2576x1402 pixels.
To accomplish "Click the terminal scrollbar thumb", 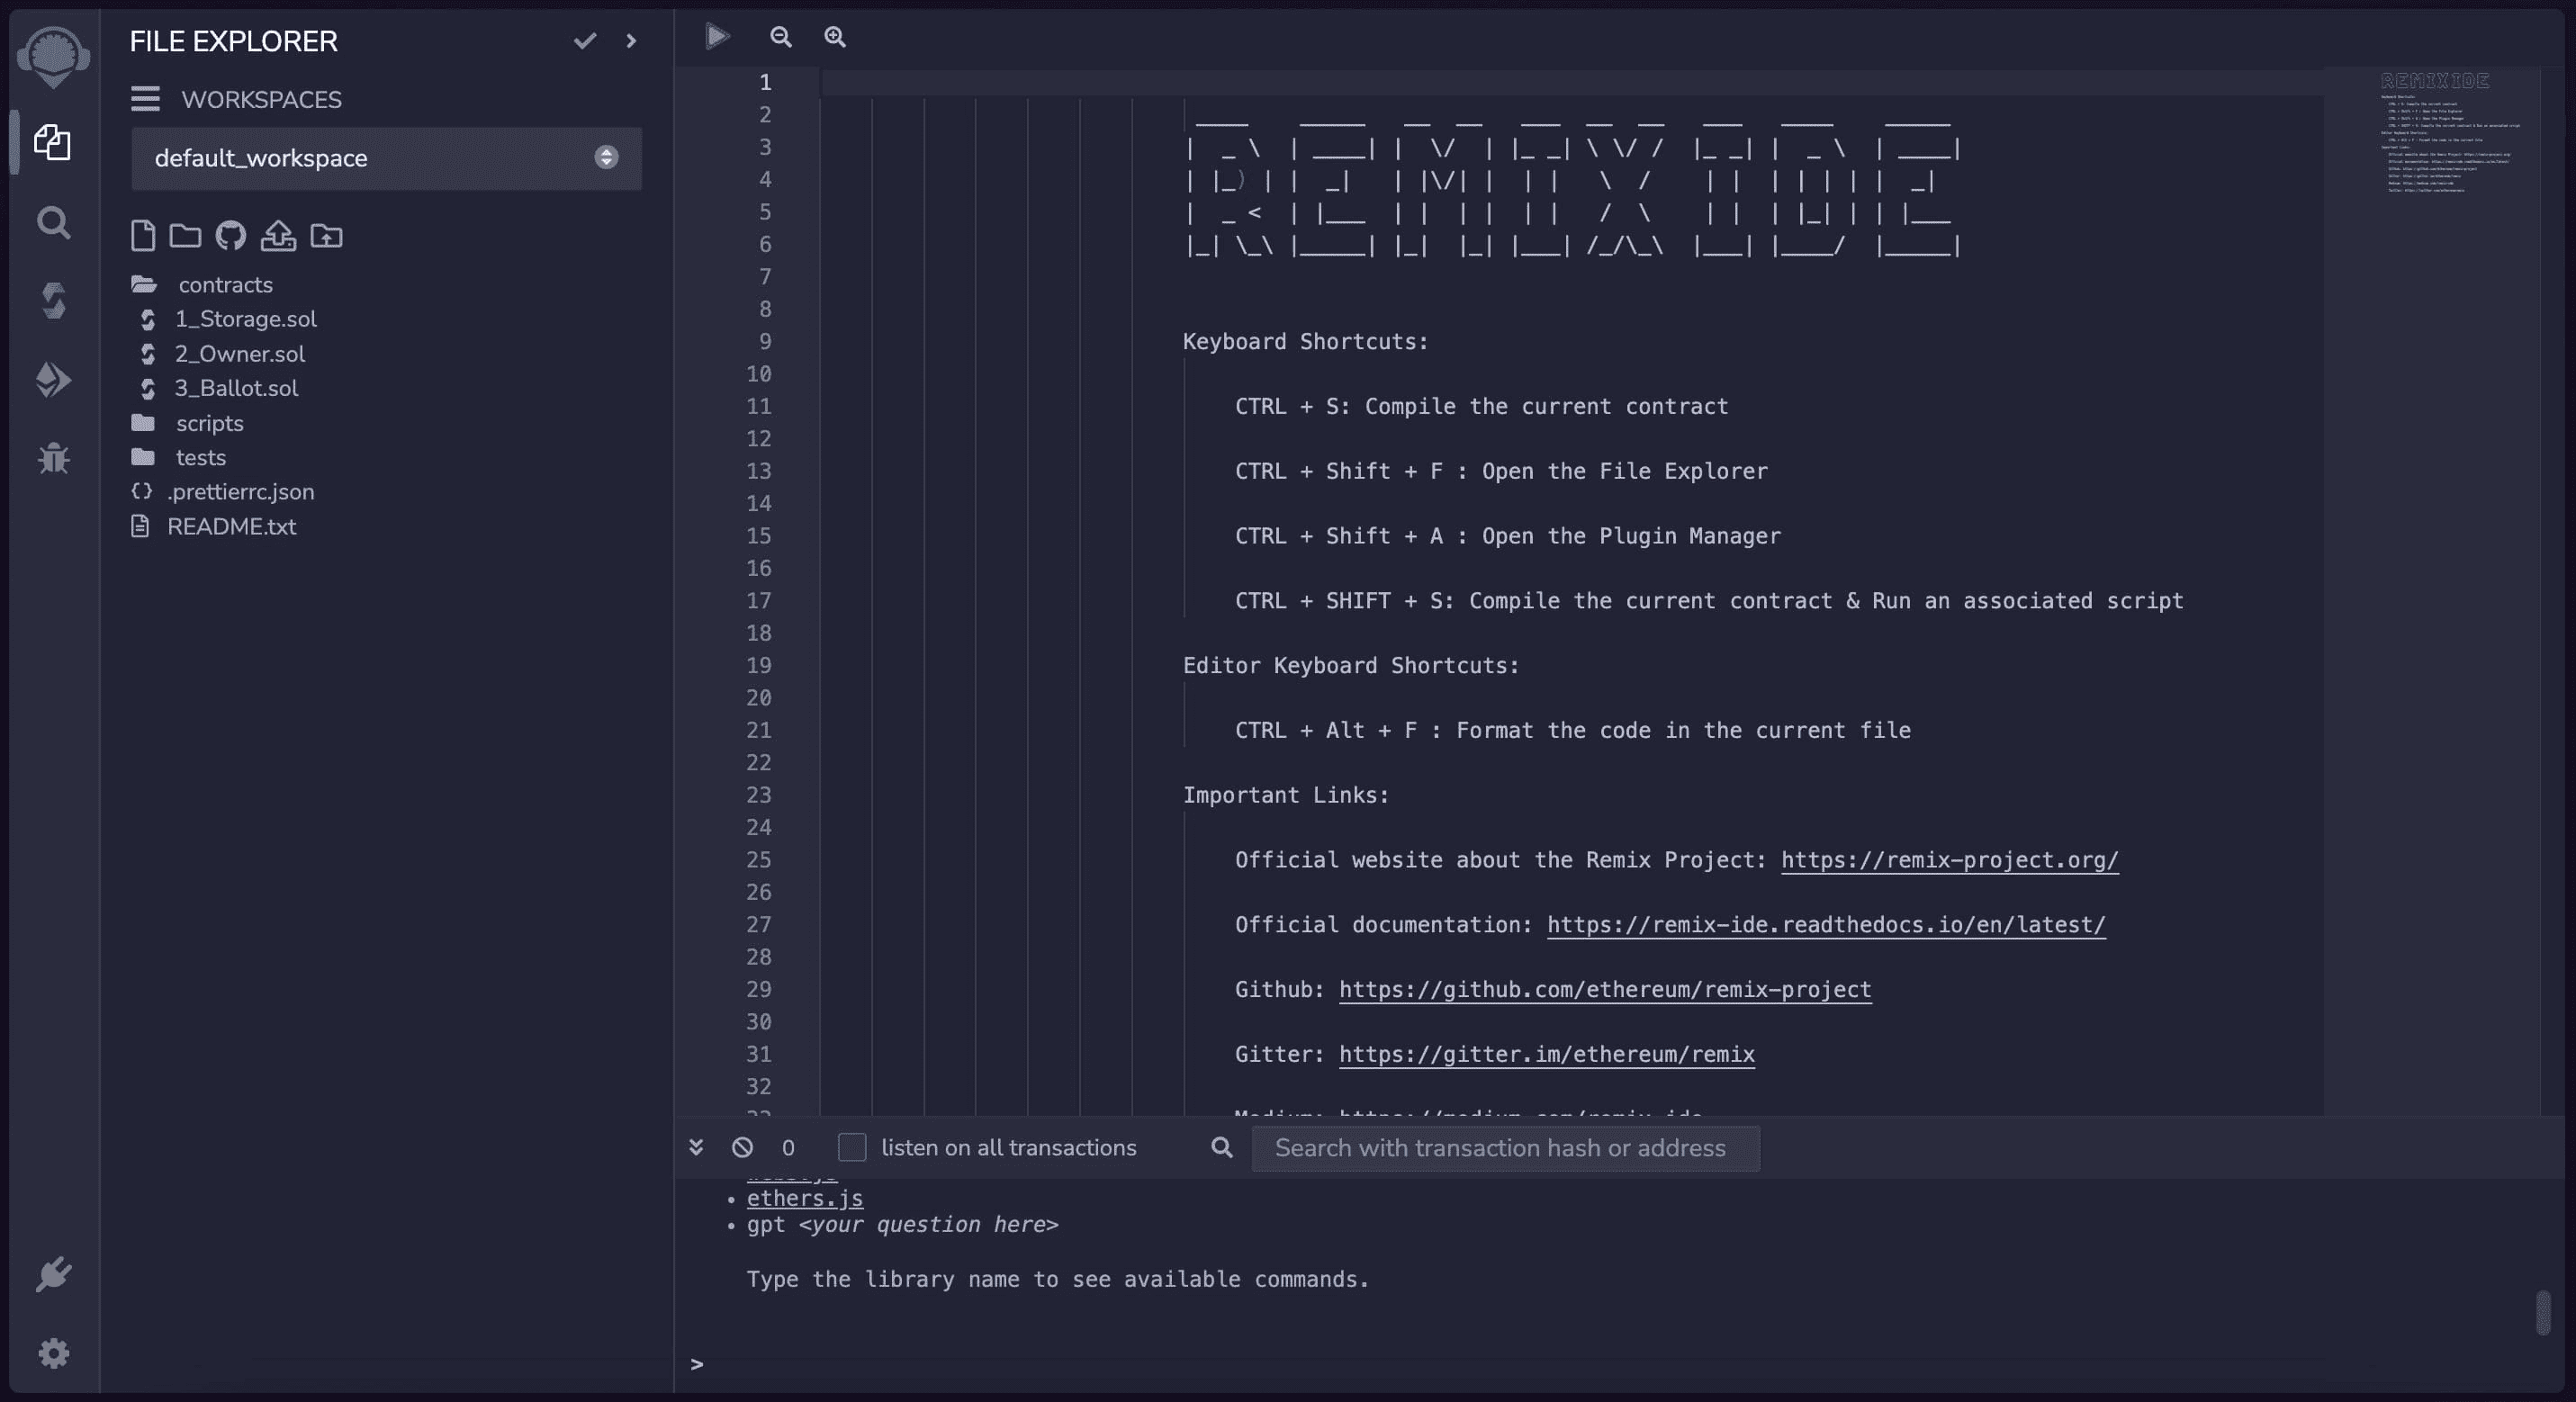I will 2544,1313.
